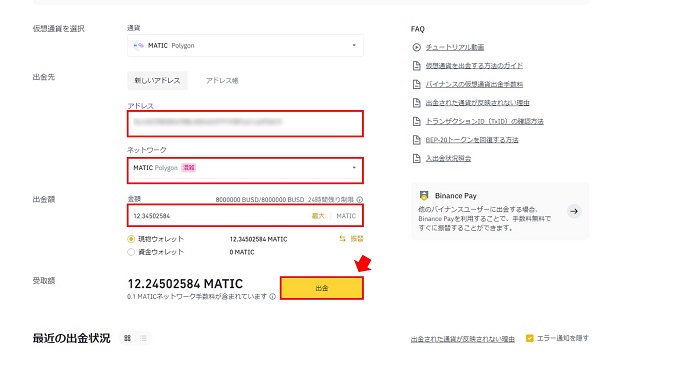This screenshot has width=680, height=366.
Task: Click the info icon beside network fee note
Action: click(272, 297)
